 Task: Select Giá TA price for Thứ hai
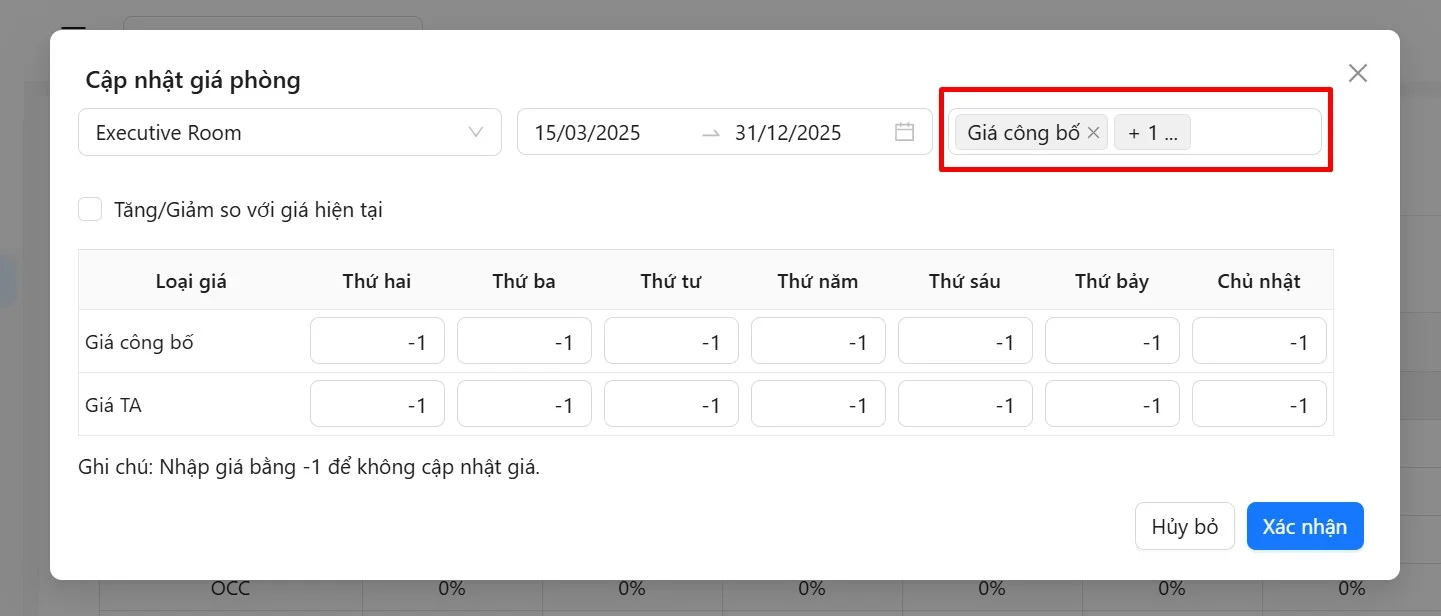[x=377, y=405]
